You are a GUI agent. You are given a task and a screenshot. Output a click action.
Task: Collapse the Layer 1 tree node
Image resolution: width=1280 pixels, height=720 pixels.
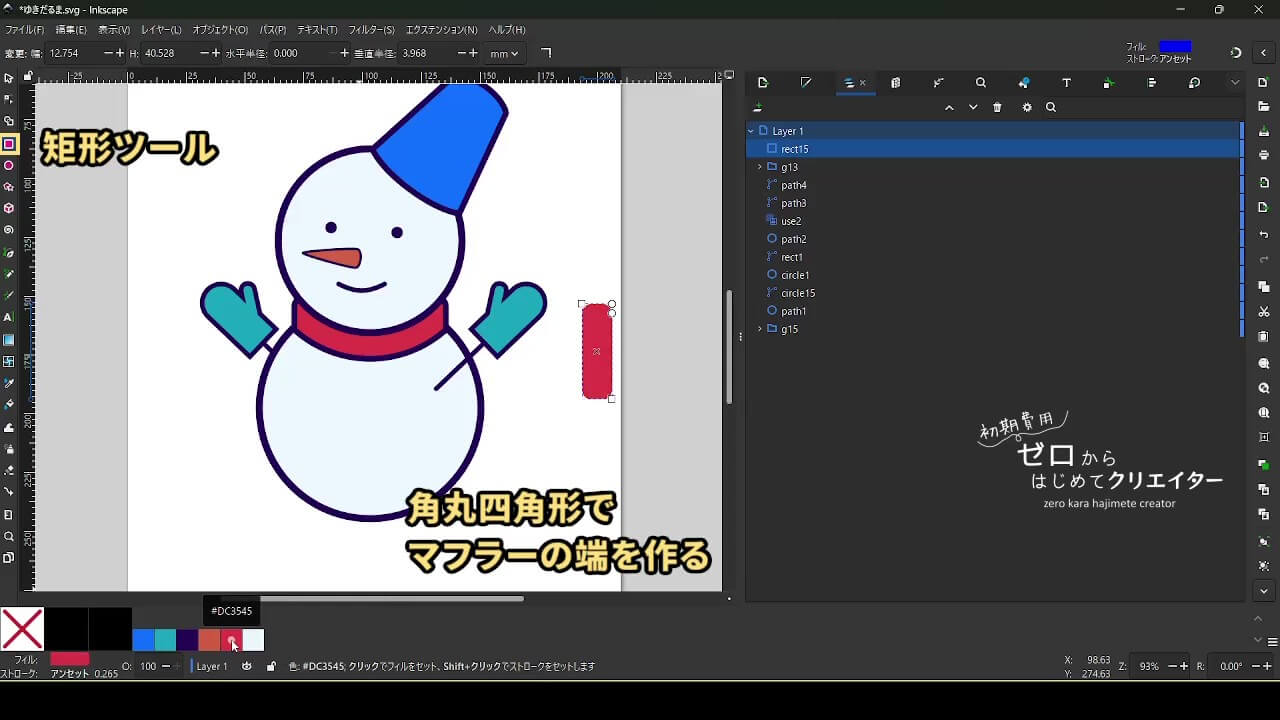(751, 131)
